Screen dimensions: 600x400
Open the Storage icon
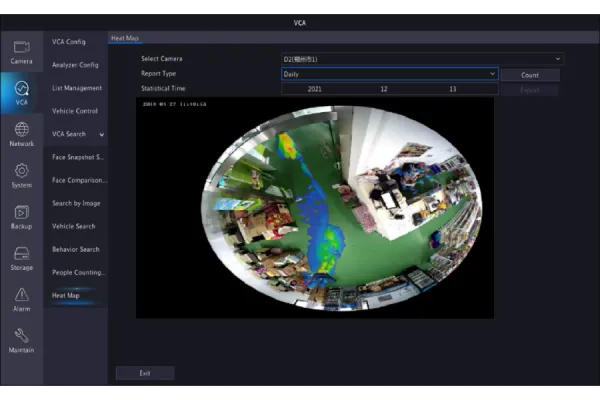pos(21,258)
